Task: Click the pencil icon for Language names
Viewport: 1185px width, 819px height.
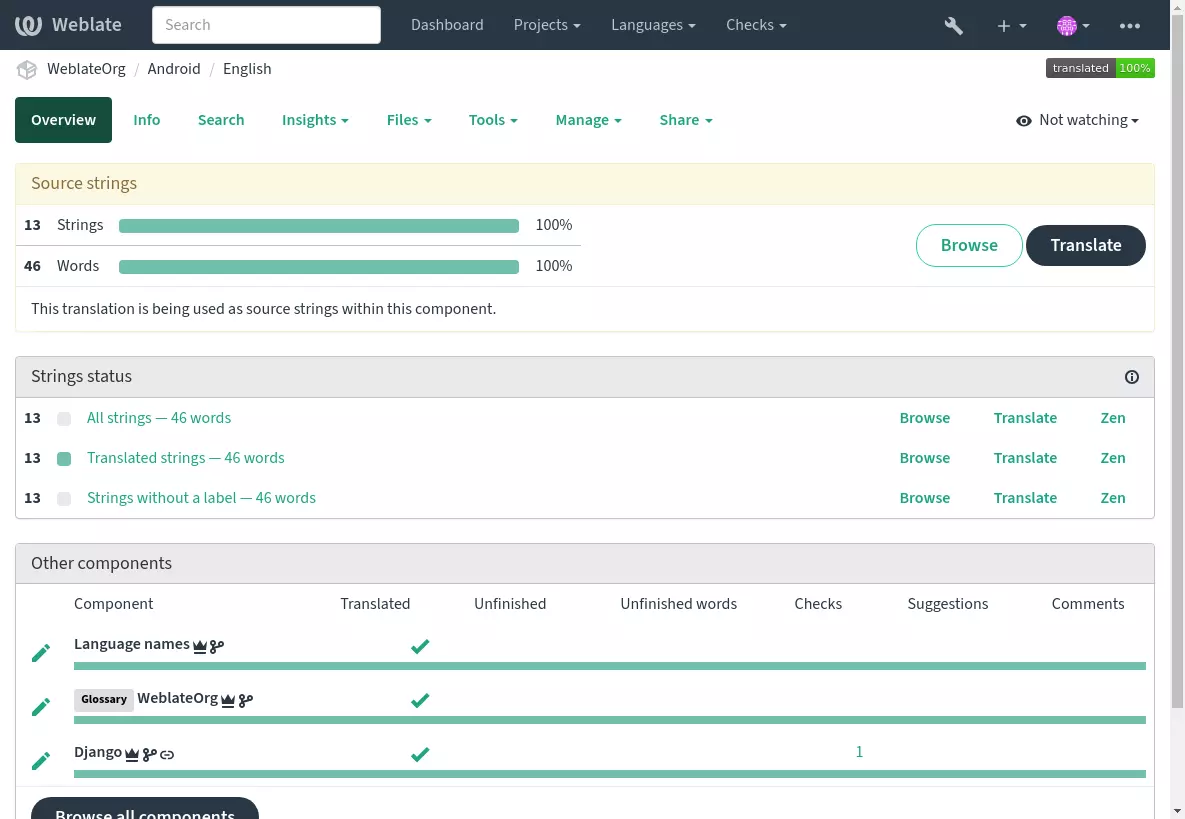Action: 41,653
